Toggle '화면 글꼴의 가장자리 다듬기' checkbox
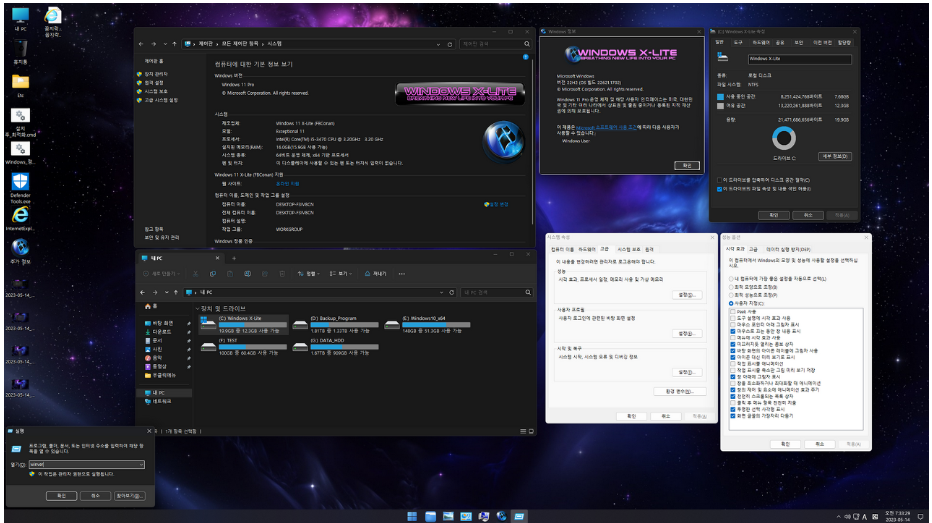The image size is (932, 523). pos(733,416)
